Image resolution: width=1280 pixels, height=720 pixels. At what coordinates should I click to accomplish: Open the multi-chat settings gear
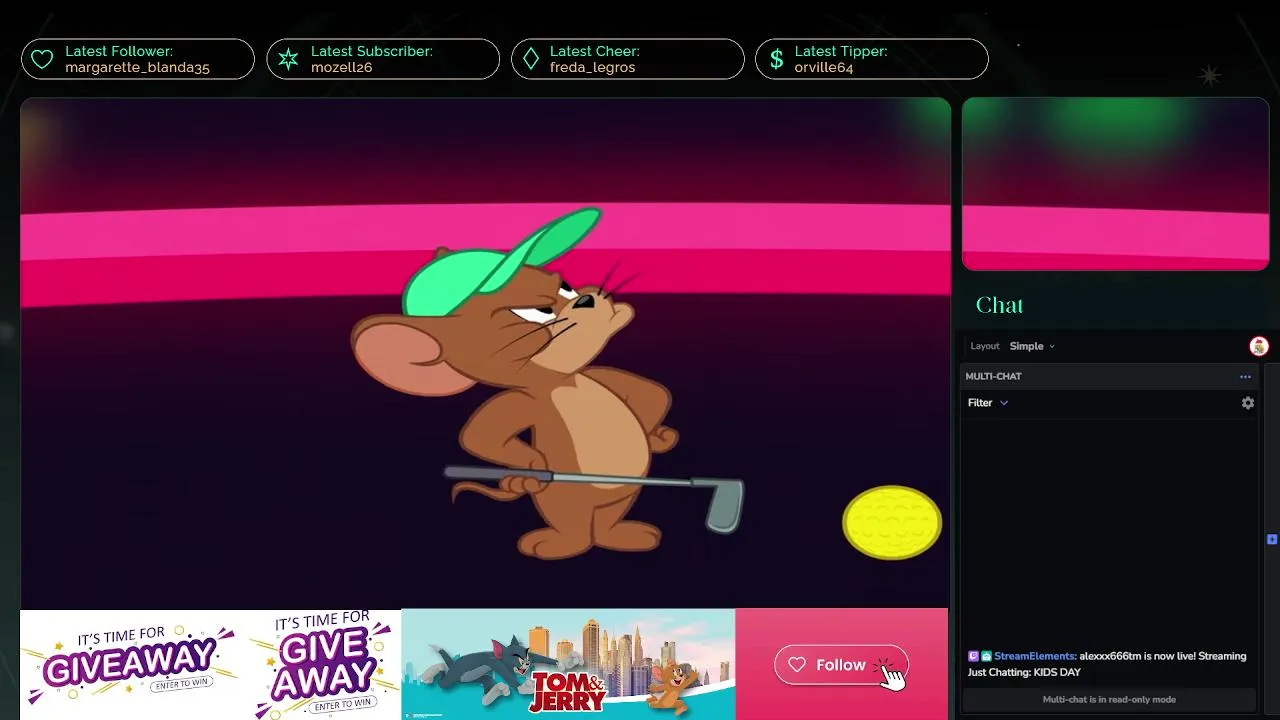(x=1248, y=403)
